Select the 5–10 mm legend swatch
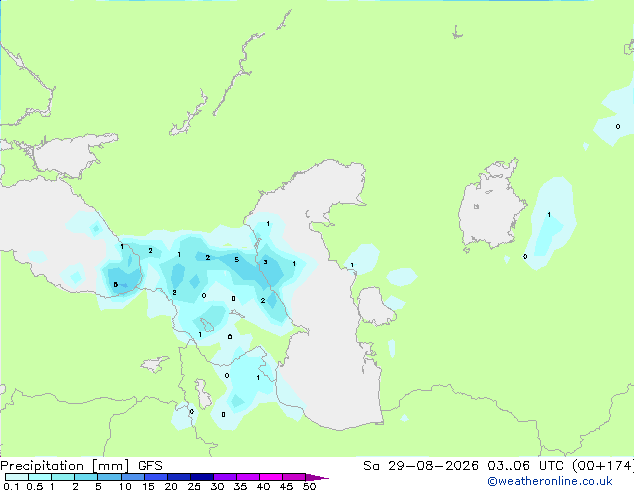The image size is (634, 490). [x=109, y=477]
